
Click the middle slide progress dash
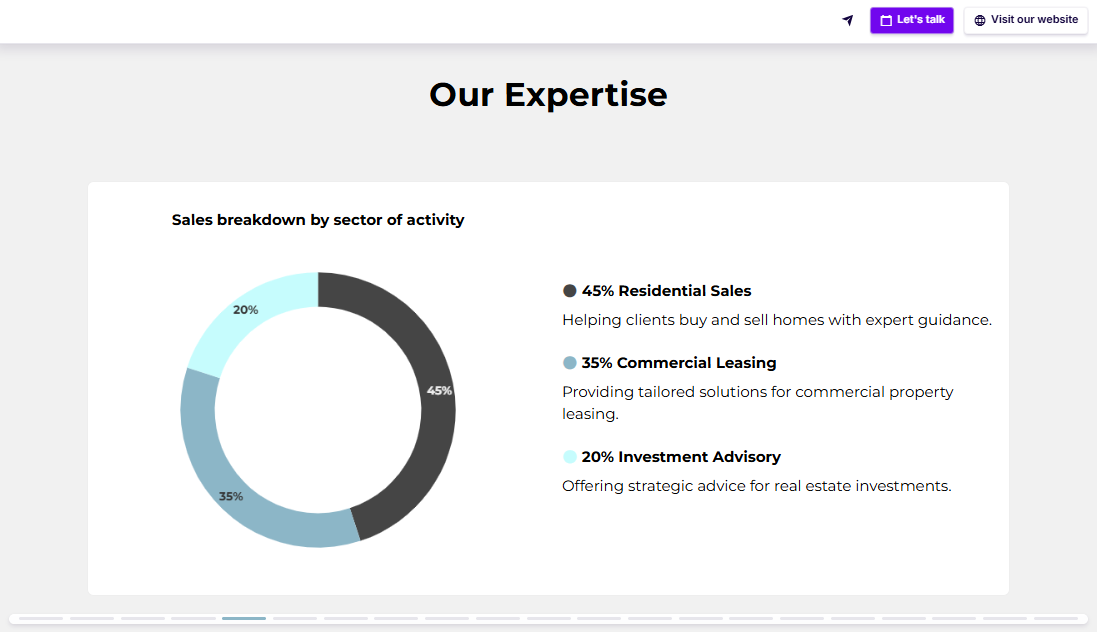(547, 619)
